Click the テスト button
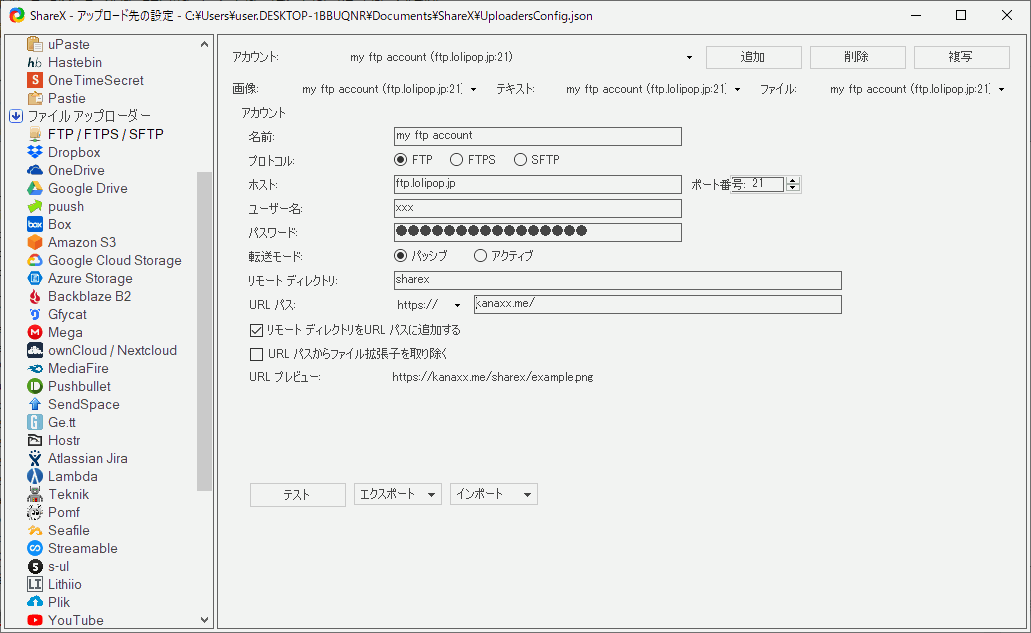 (298, 495)
